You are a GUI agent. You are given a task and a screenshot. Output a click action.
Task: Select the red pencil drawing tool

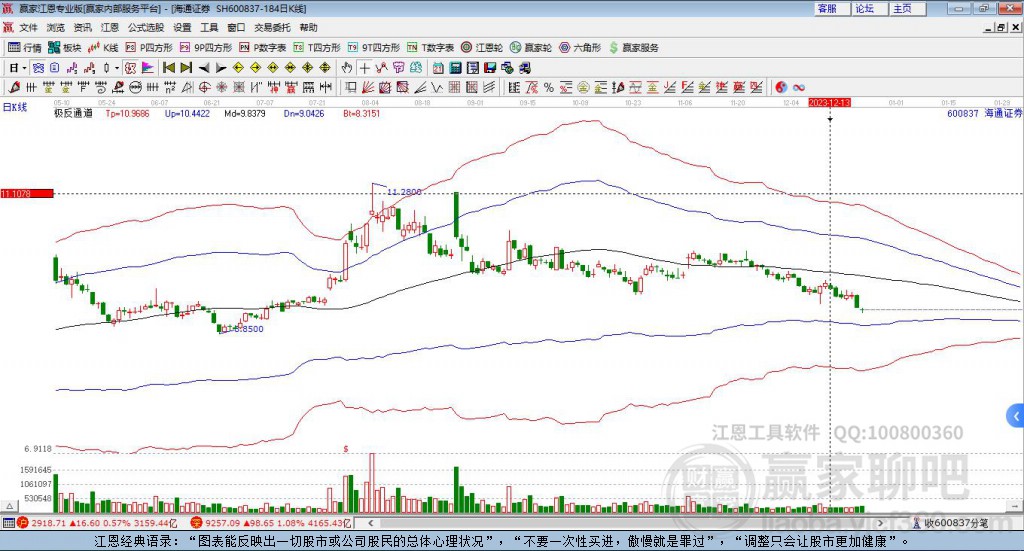14,87
